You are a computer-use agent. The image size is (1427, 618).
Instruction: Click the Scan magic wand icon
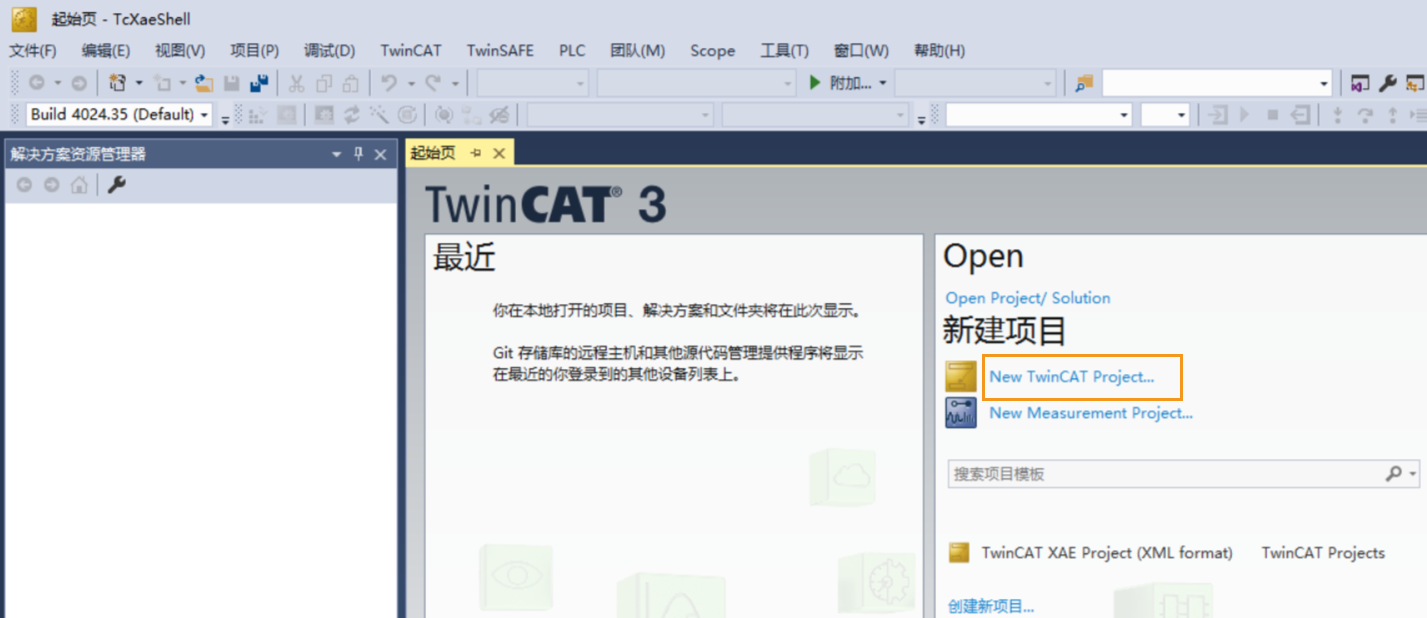point(379,115)
